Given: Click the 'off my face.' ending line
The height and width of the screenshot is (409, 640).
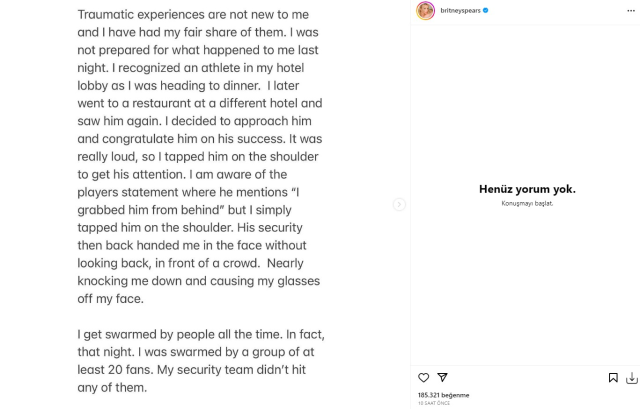Looking at the screenshot, I should click(x=111, y=299).
